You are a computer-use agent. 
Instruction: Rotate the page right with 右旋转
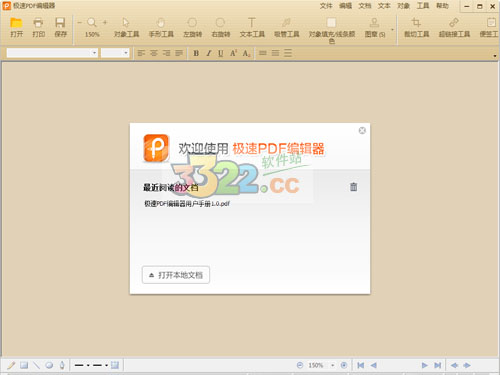(221, 27)
